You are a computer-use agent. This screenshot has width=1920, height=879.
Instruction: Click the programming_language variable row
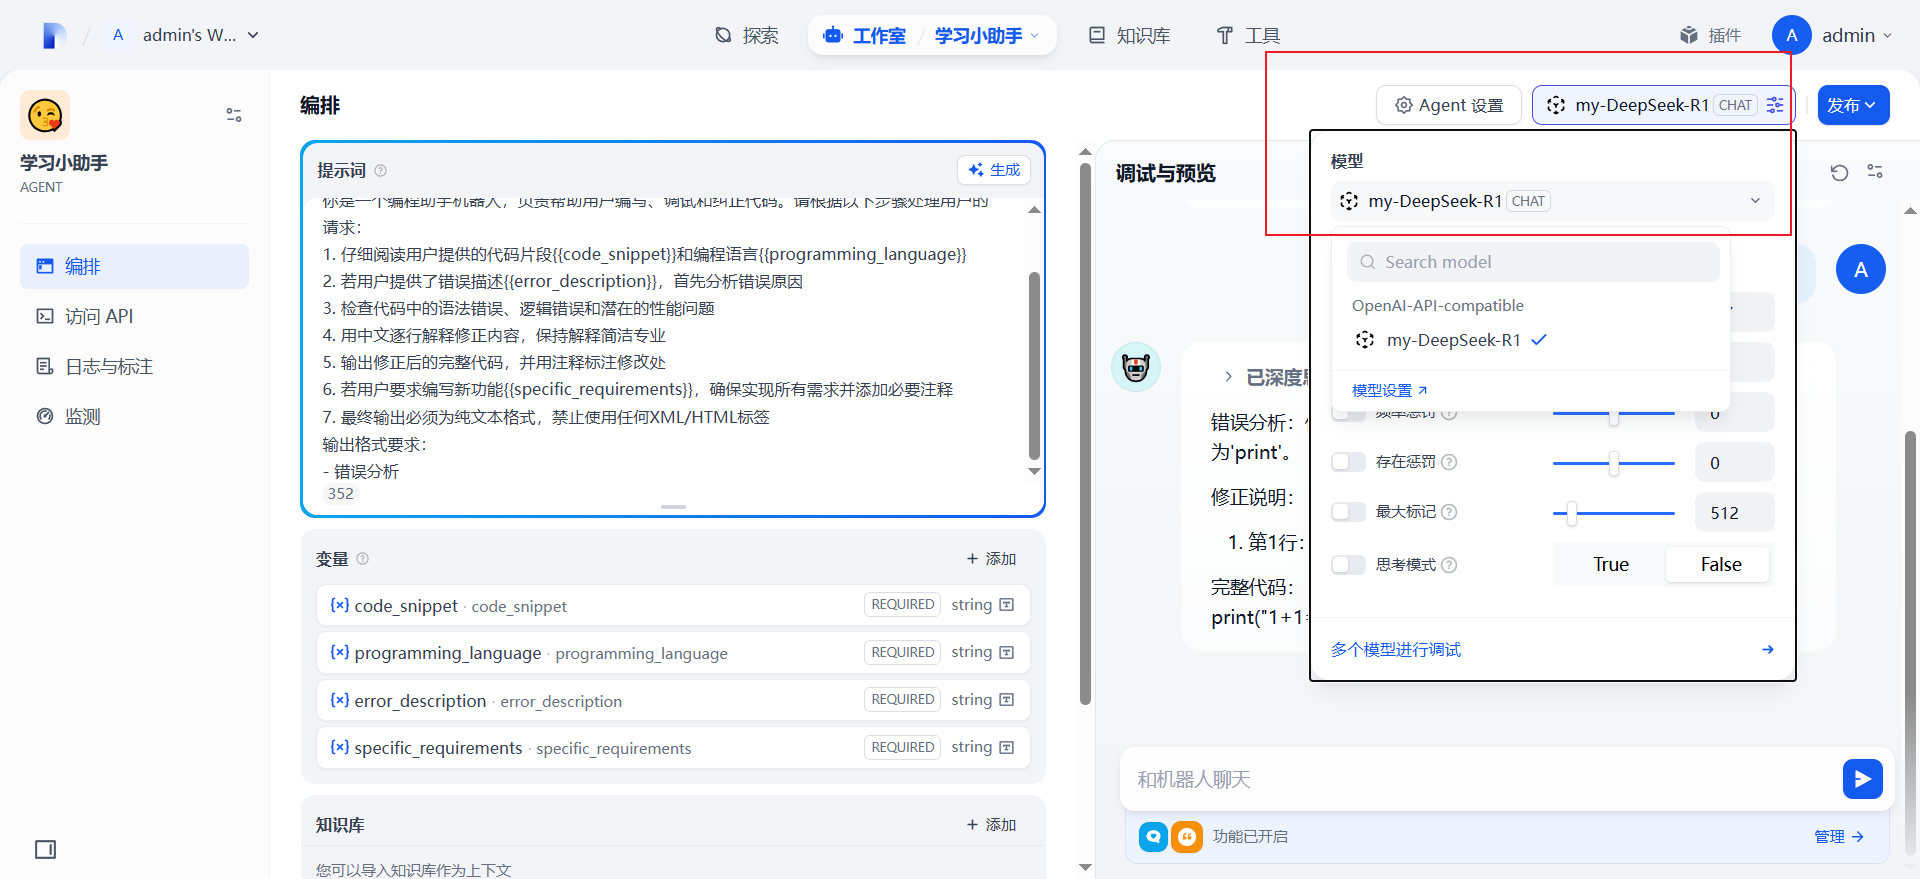pos(673,652)
